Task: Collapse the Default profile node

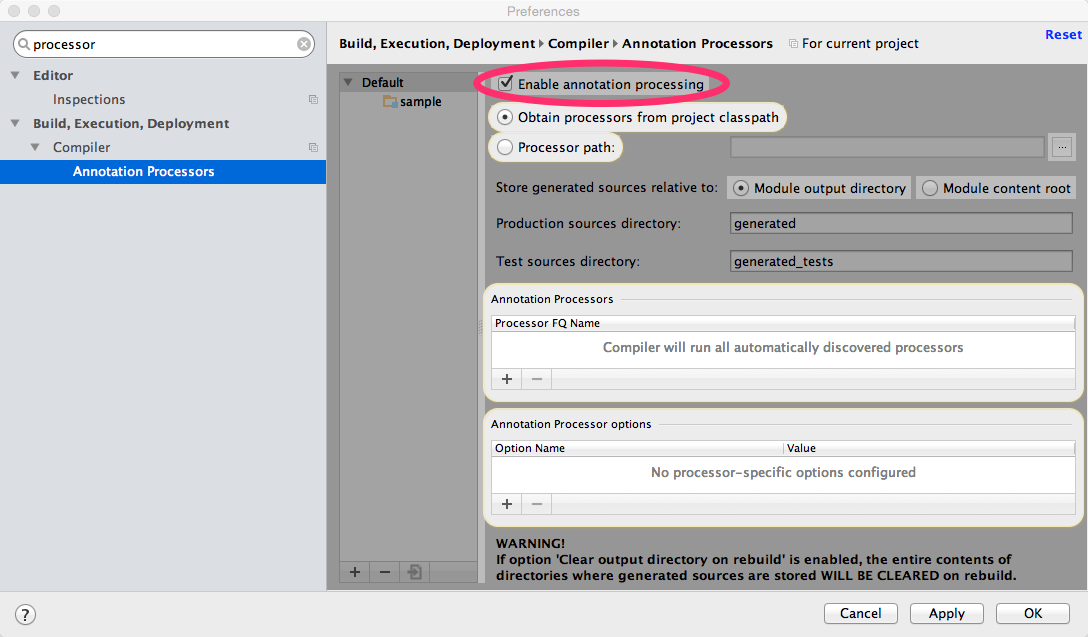Action: pyautogui.click(x=348, y=82)
